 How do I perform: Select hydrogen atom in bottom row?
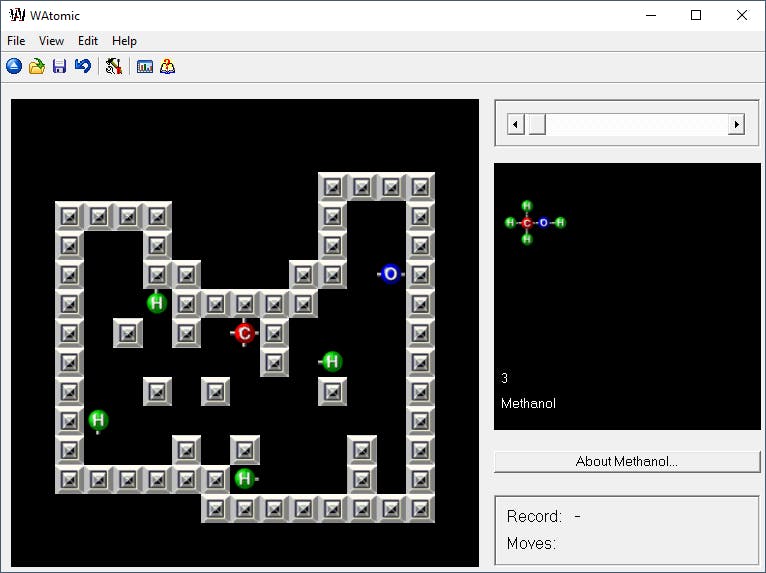click(x=245, y=479)
